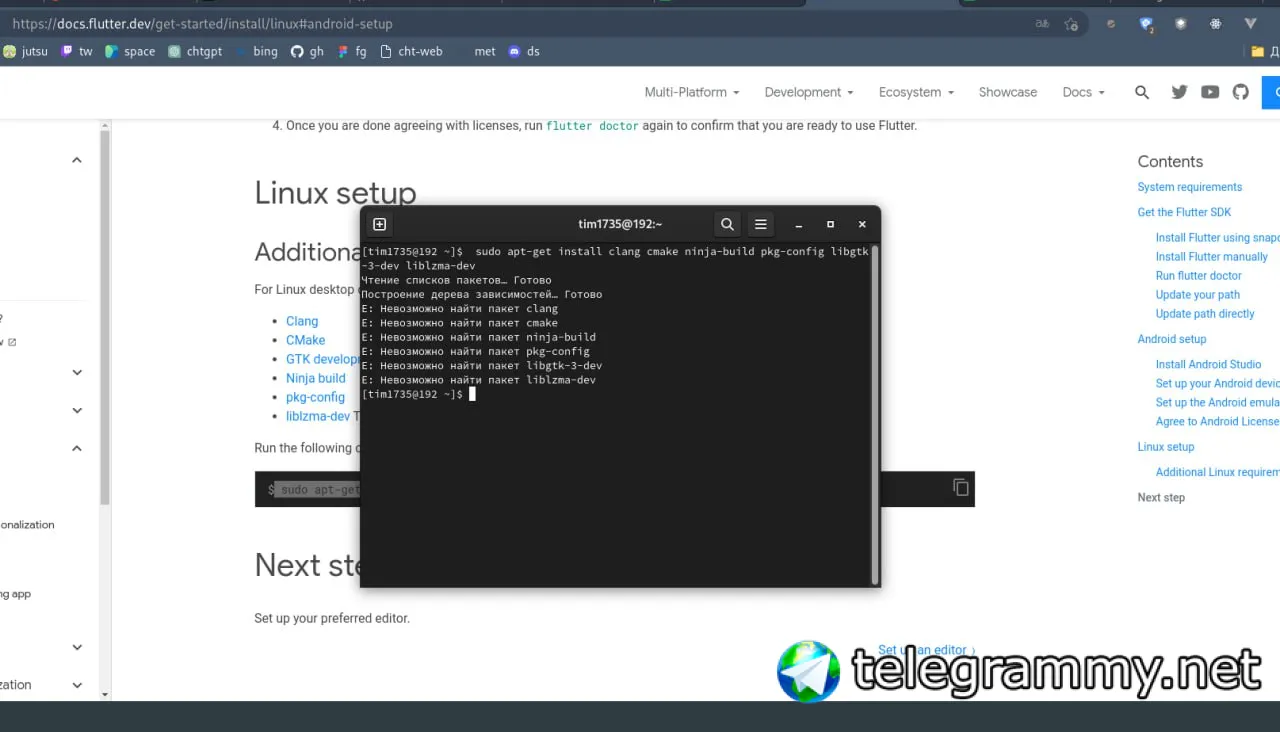The image size is (1280, 732).
Task: Jump to Get the Flutter SDK in Contents
Action: [1184, 212]
